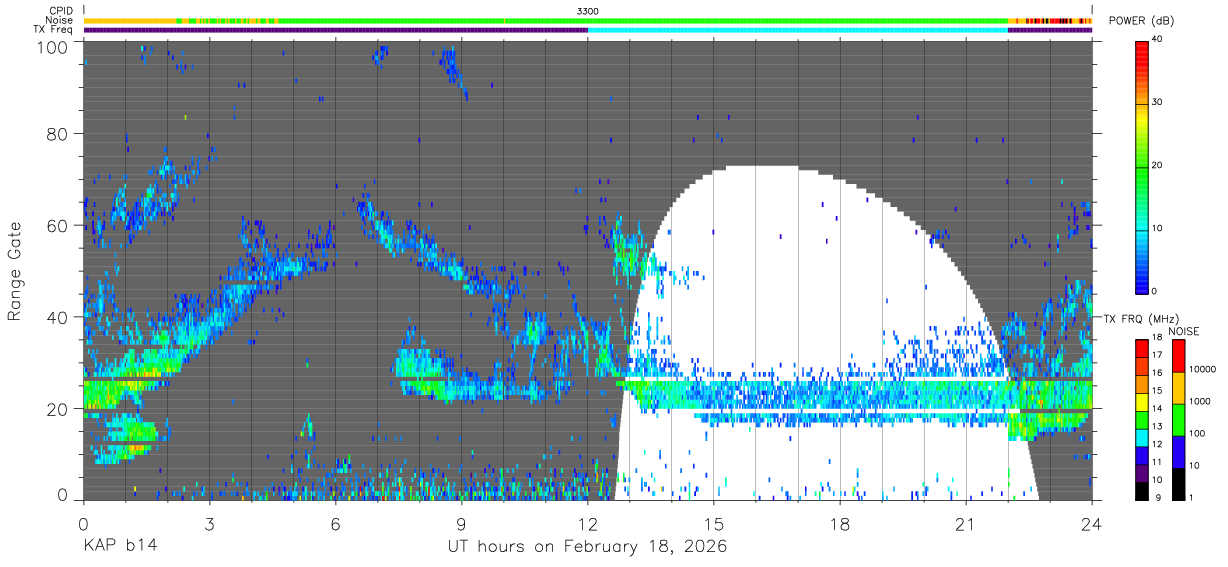Click the 11 label on TX FRQ scale
1228x567 pixels.
1157,462
